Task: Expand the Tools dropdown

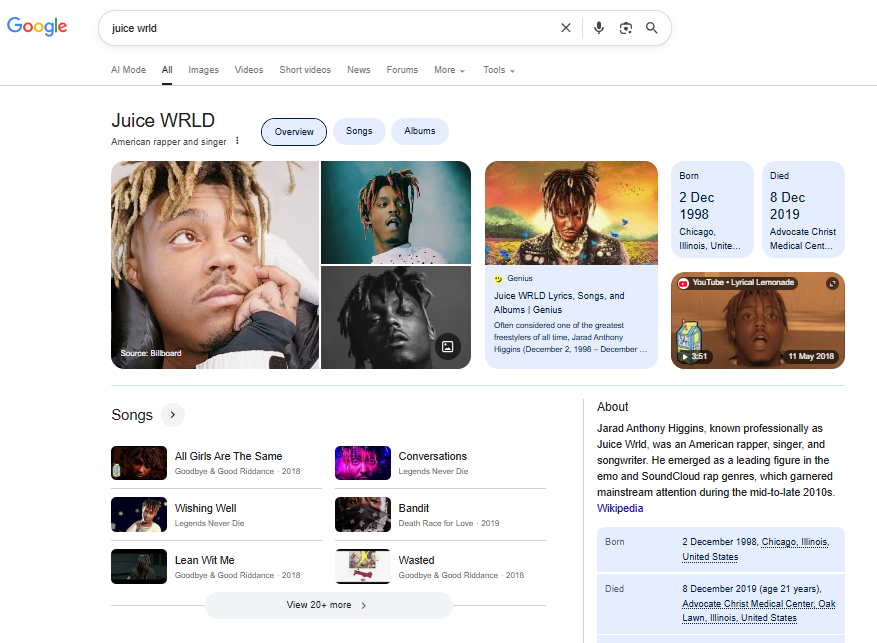Action: point(499,70)
